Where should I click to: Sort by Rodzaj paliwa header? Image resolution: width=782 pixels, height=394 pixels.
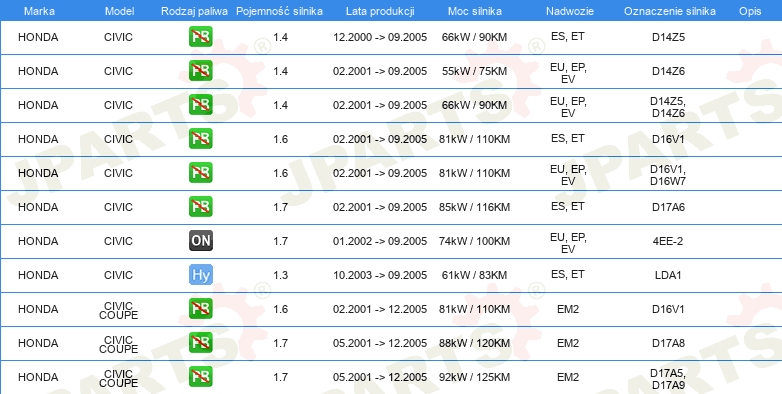[194, 11]
